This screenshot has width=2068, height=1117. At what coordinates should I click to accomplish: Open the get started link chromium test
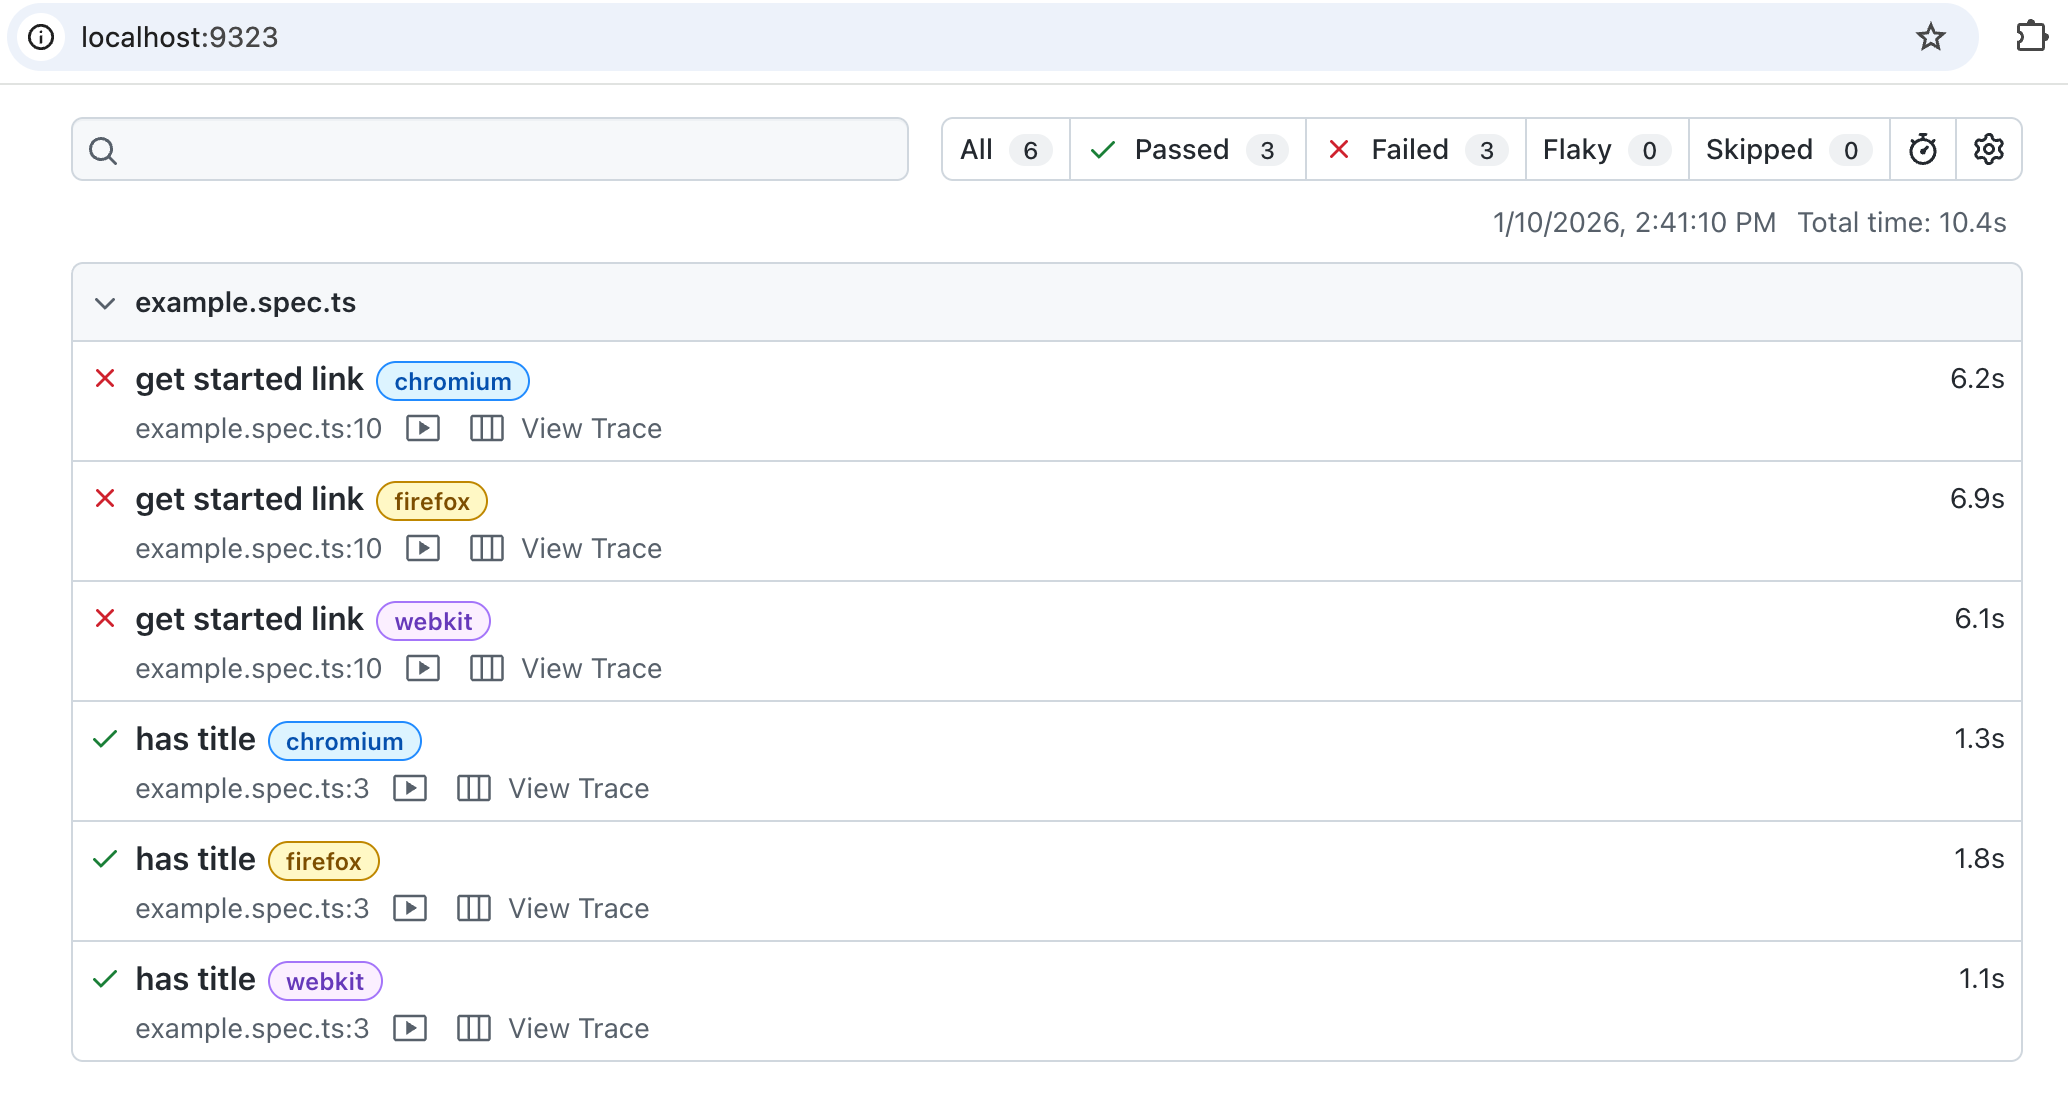(x=249, y=380)
